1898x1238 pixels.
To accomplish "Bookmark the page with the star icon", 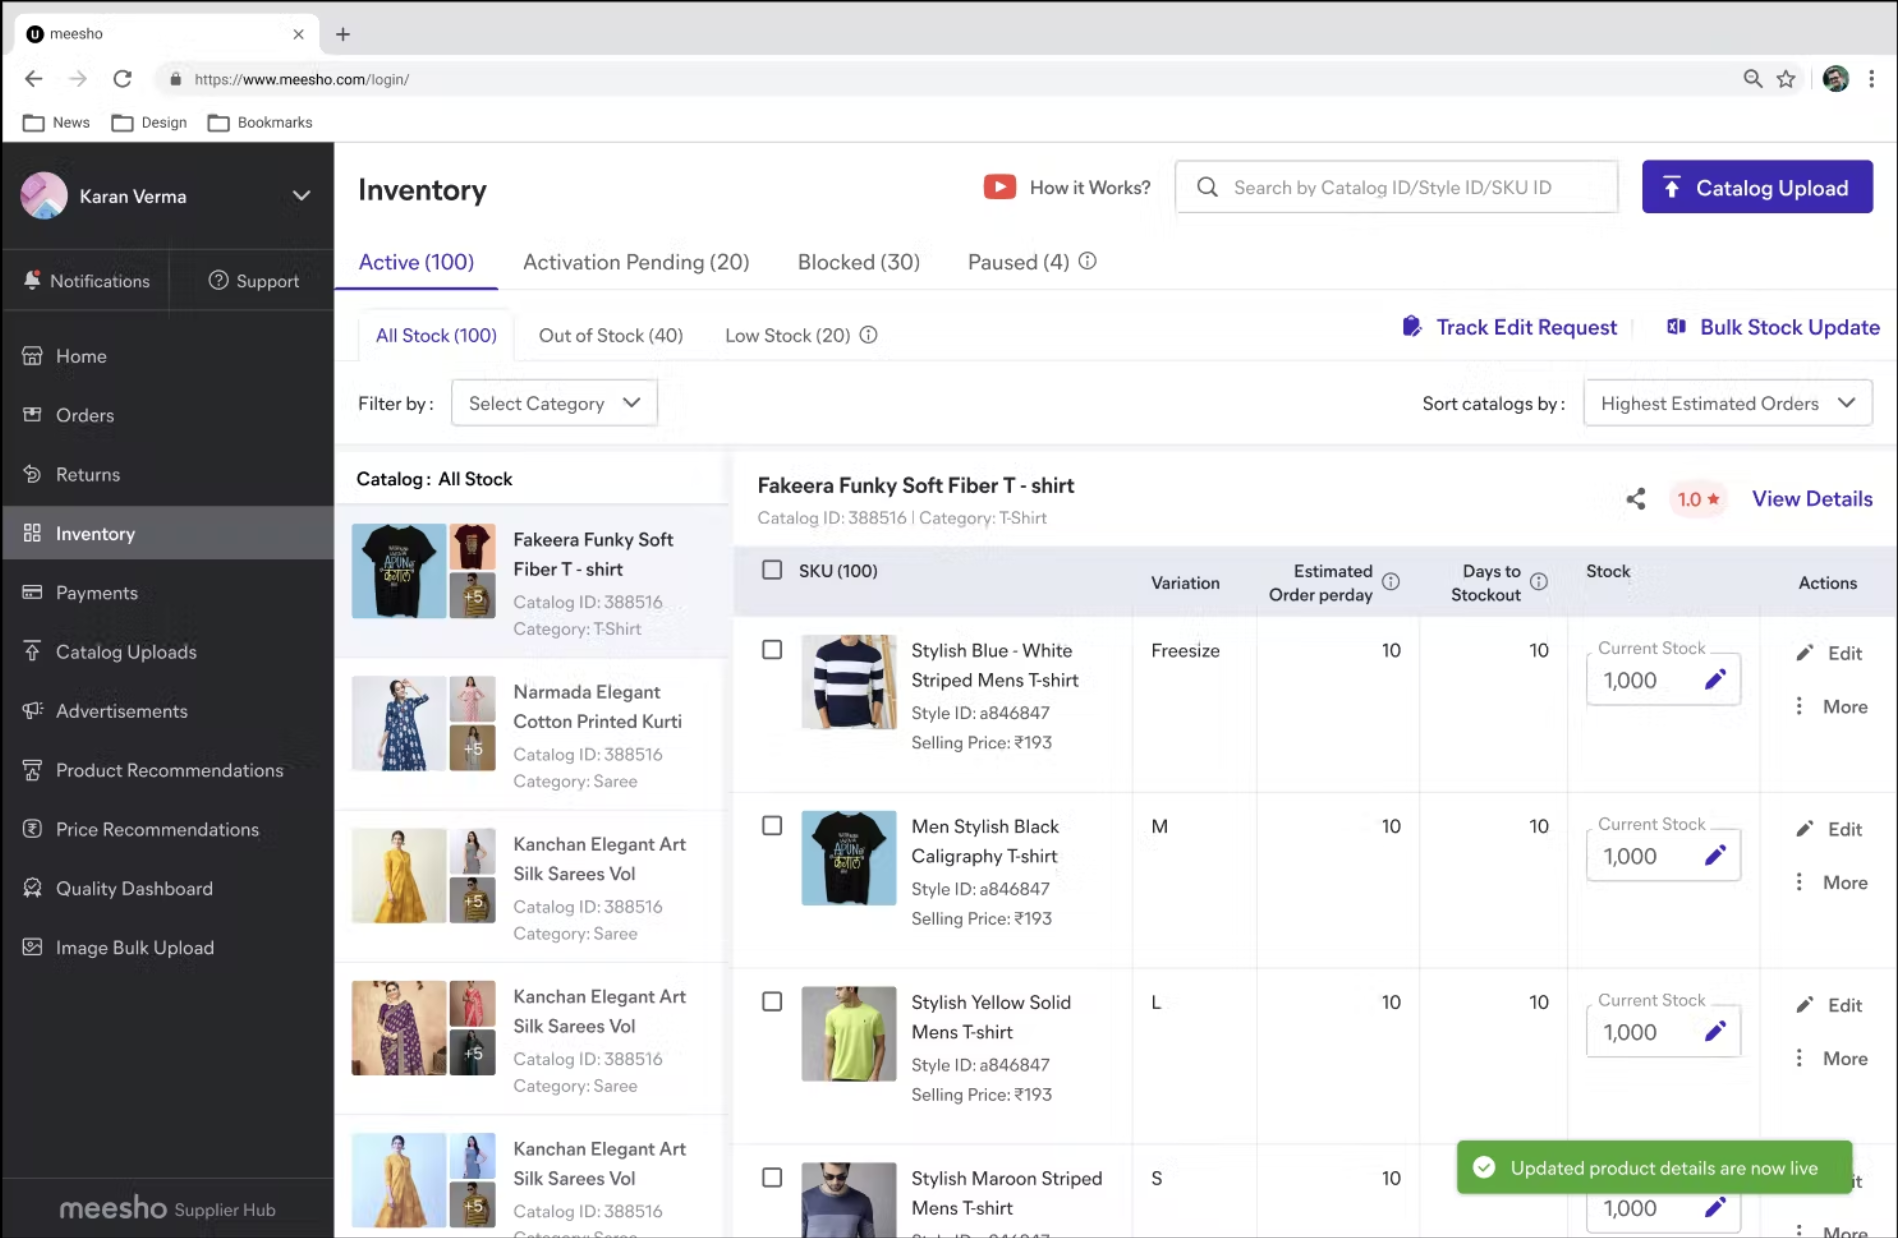I will click(1786, 79).
